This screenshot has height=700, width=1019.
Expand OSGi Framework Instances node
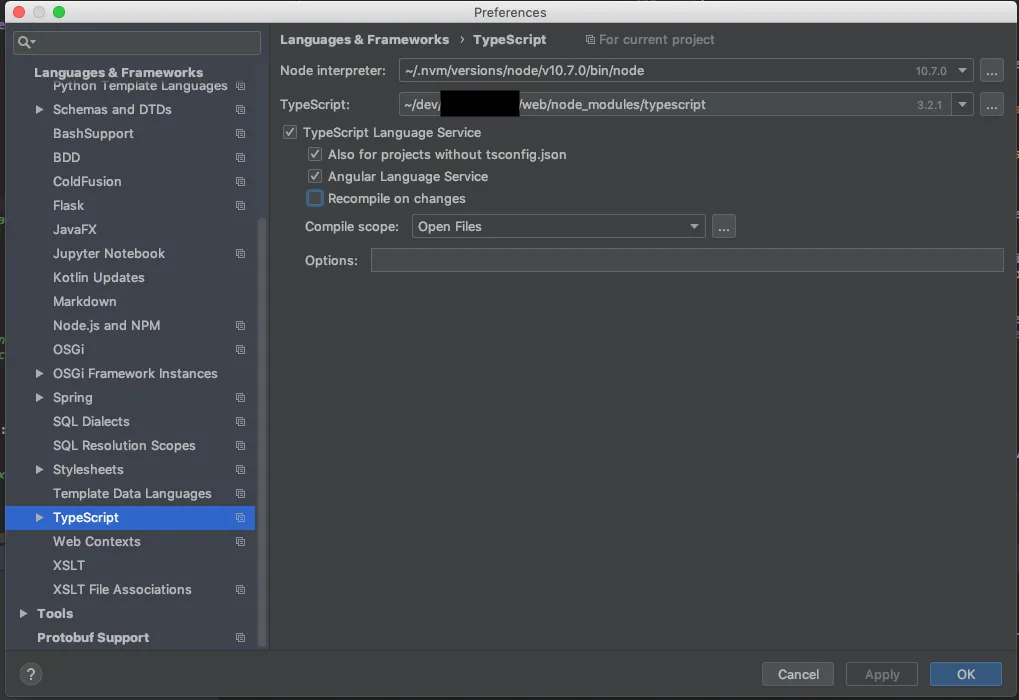[40, 373]
